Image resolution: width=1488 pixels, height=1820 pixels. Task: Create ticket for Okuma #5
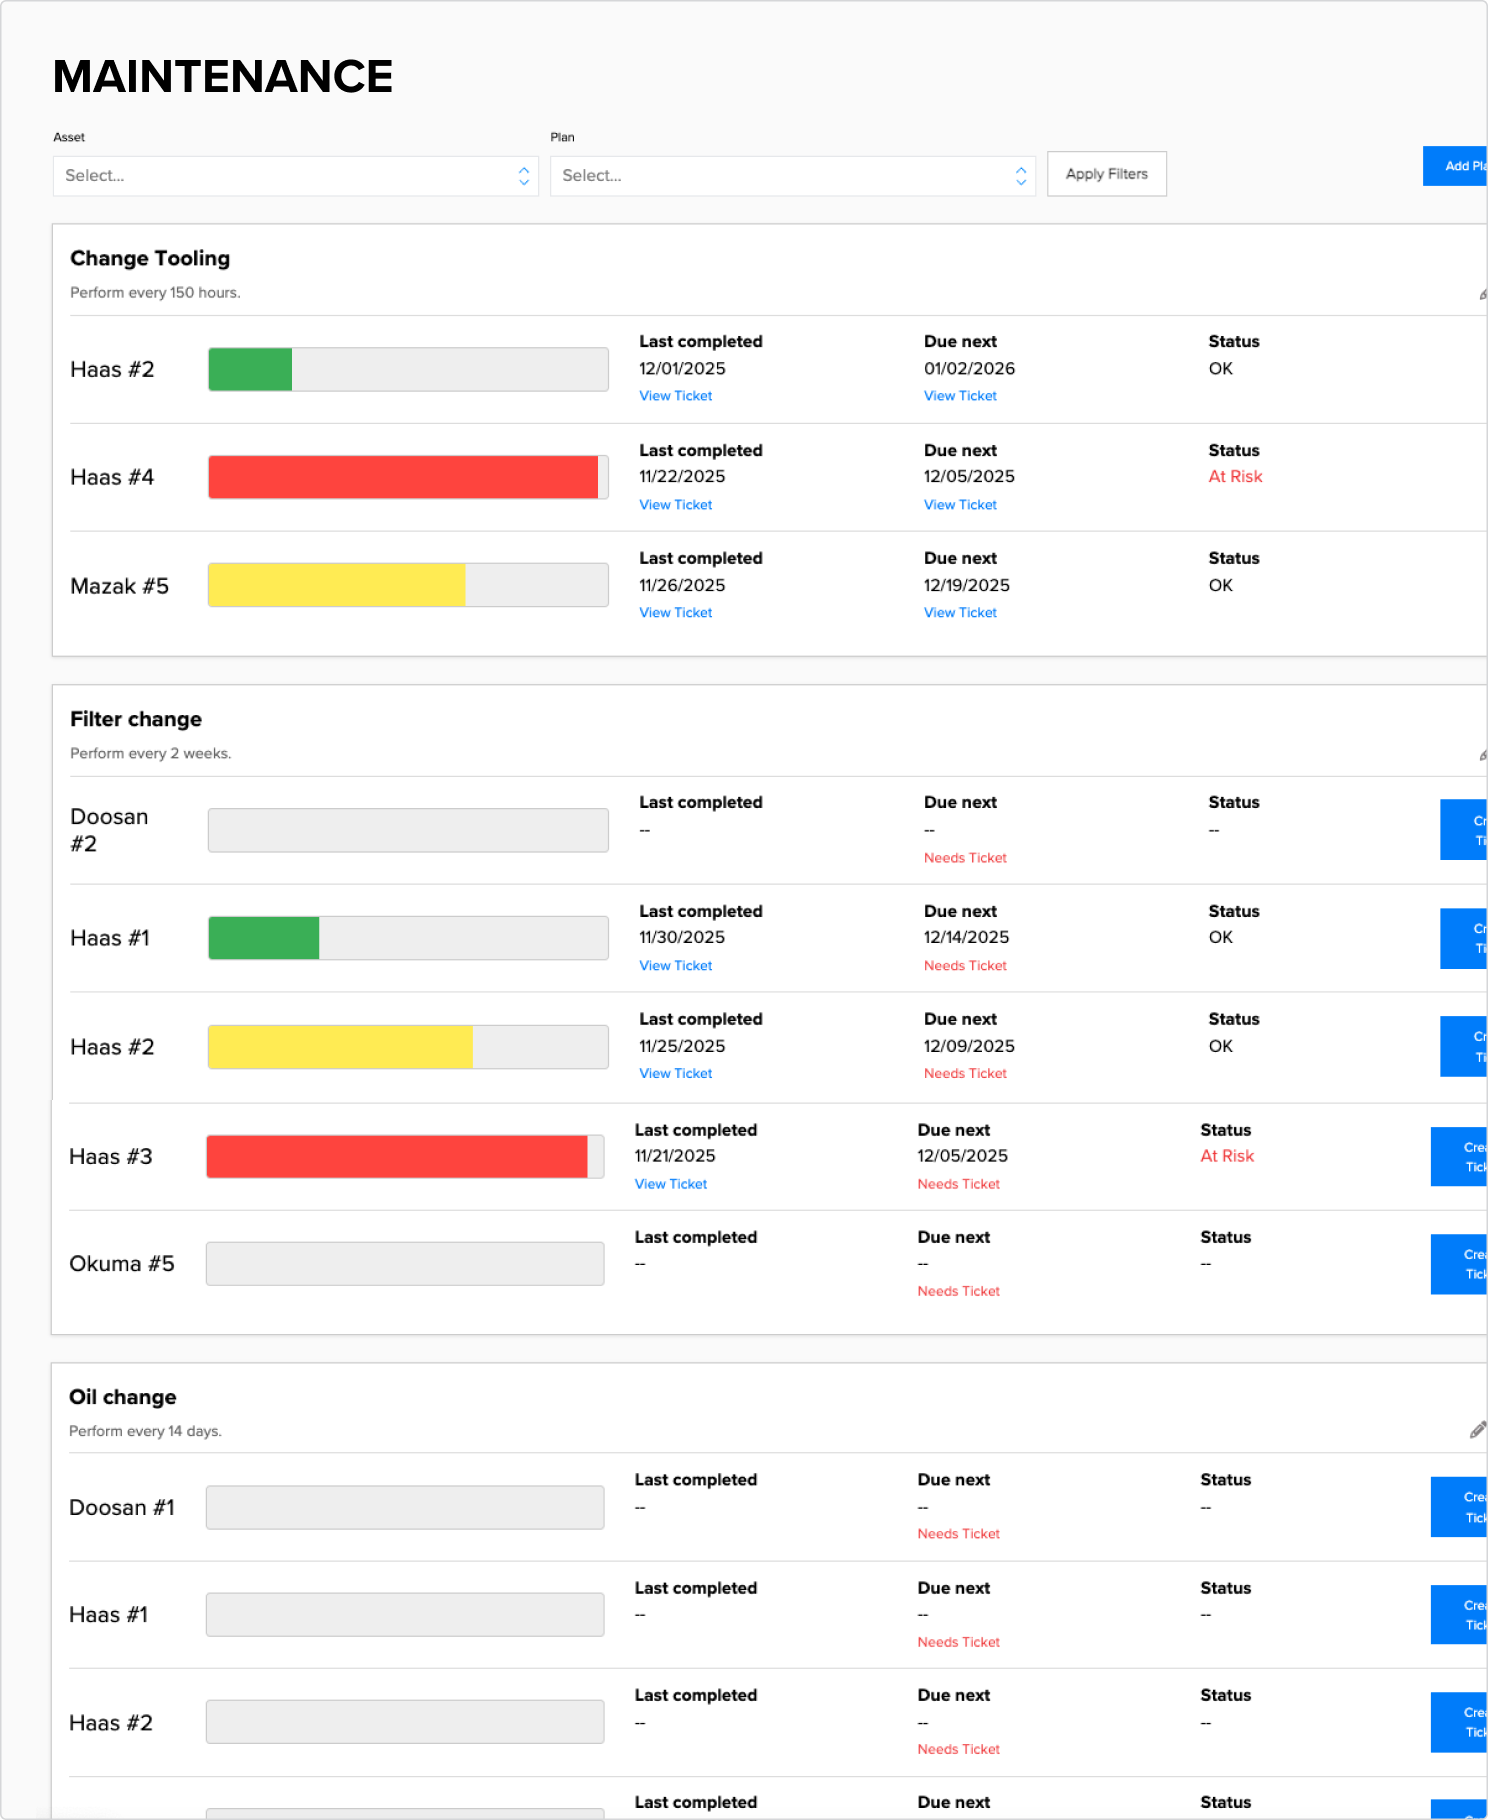click(x=1459, y=1264)
